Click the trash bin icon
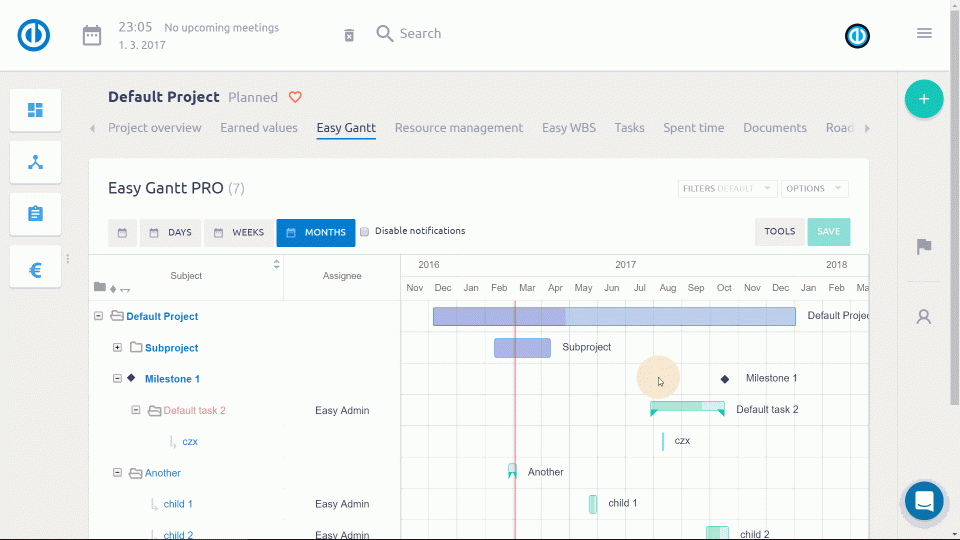 point(349,35)
